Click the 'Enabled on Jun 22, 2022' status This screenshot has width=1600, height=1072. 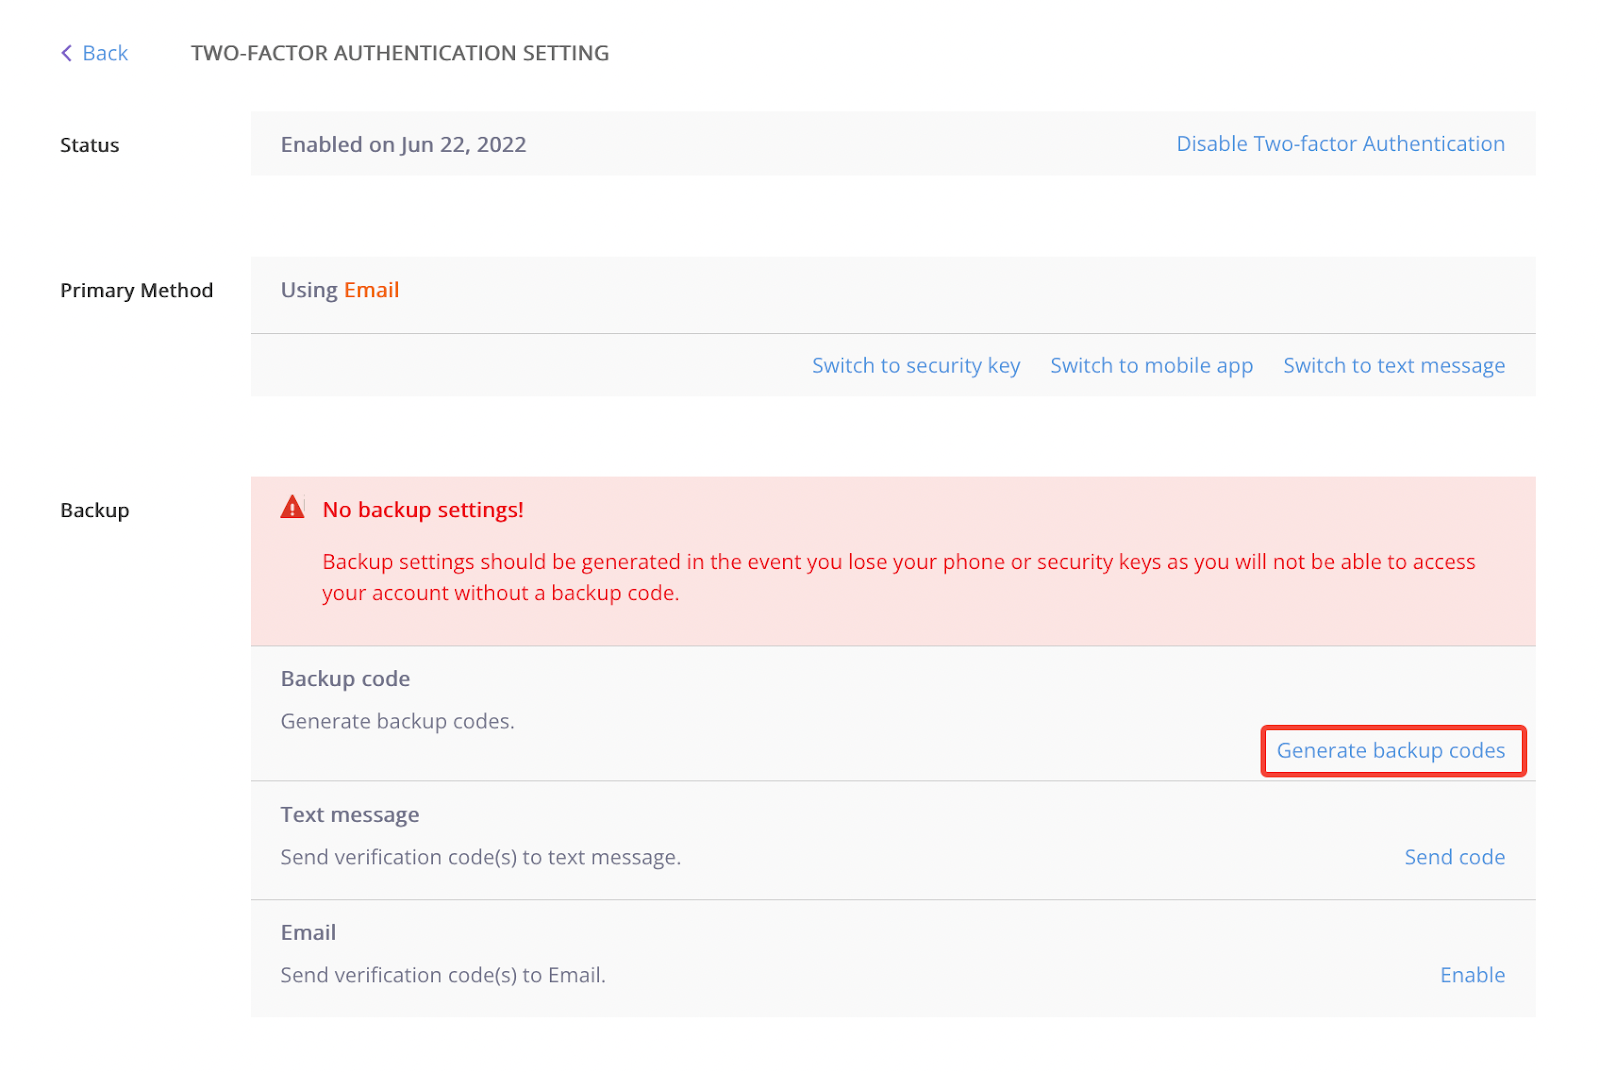point(403,145)
